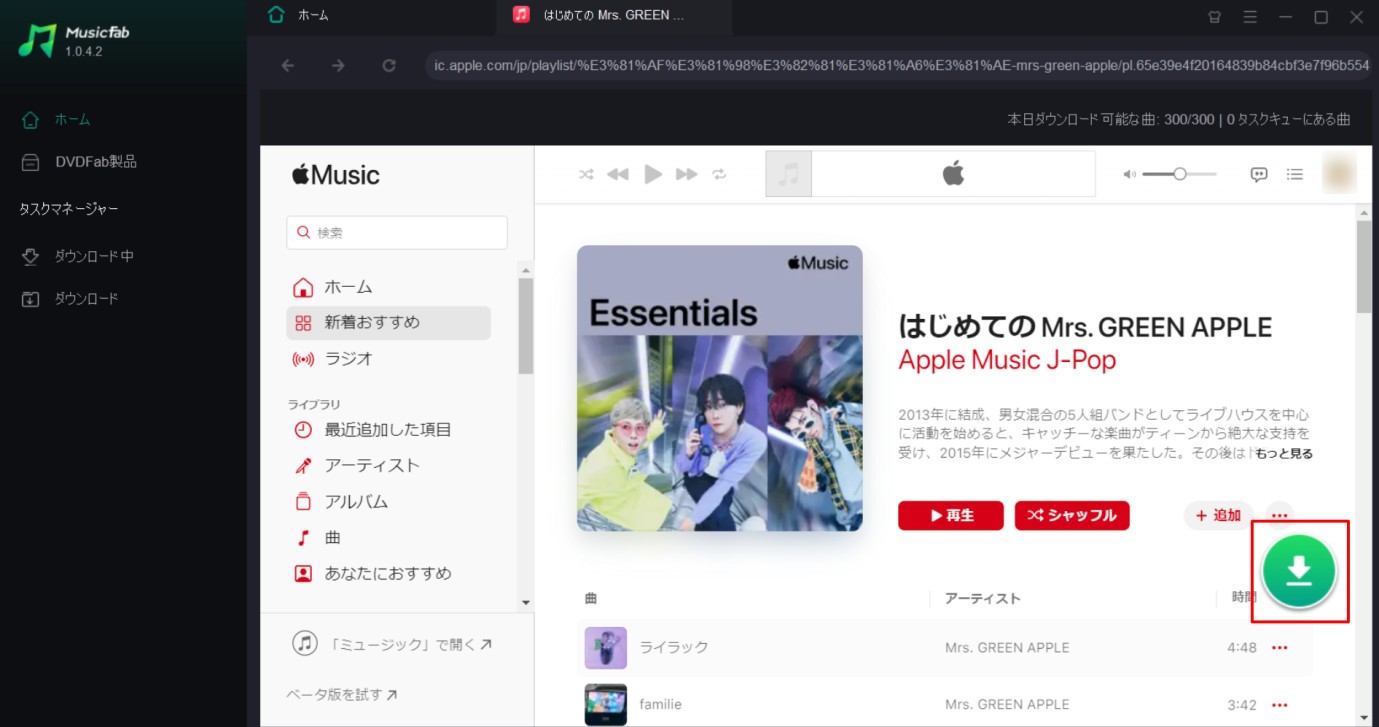Open アルバム library item
The height and width of the screenshot is (727, 1379).
[388, 502]
